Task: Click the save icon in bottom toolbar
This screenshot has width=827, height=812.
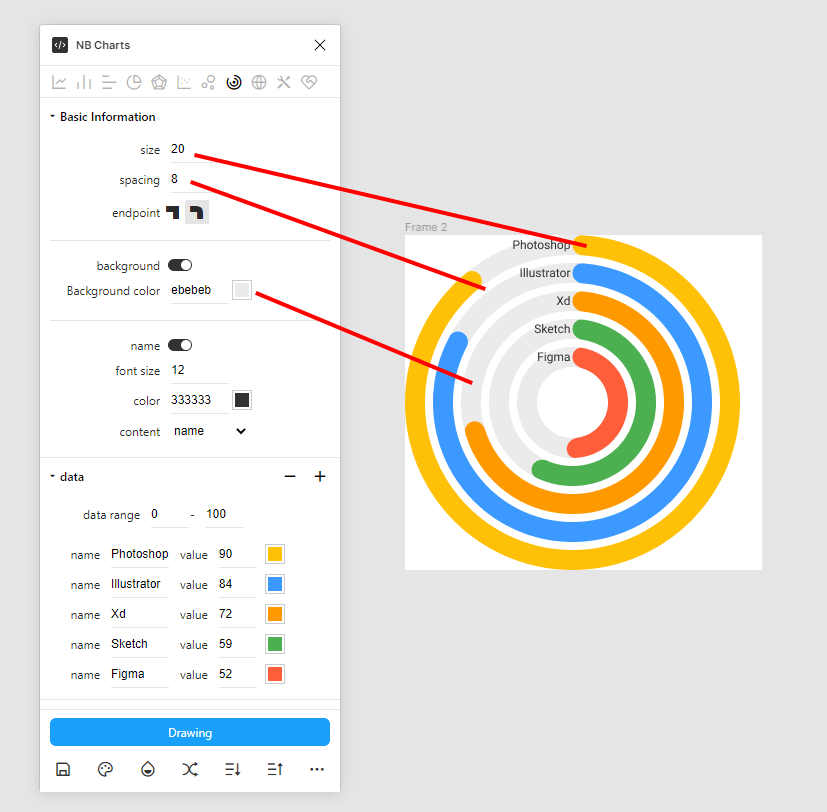Action: pos(63,769)
